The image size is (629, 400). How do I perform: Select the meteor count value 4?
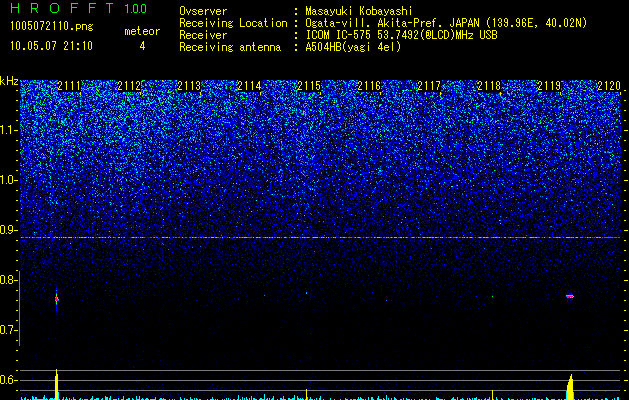pyautogui.click(x=142, y=46)
